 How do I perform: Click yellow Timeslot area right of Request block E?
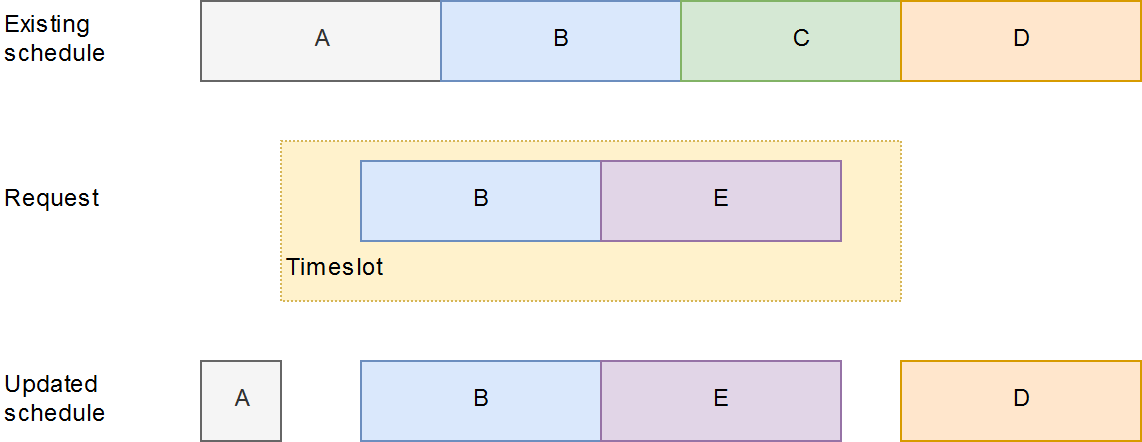[x=871, y=201]
